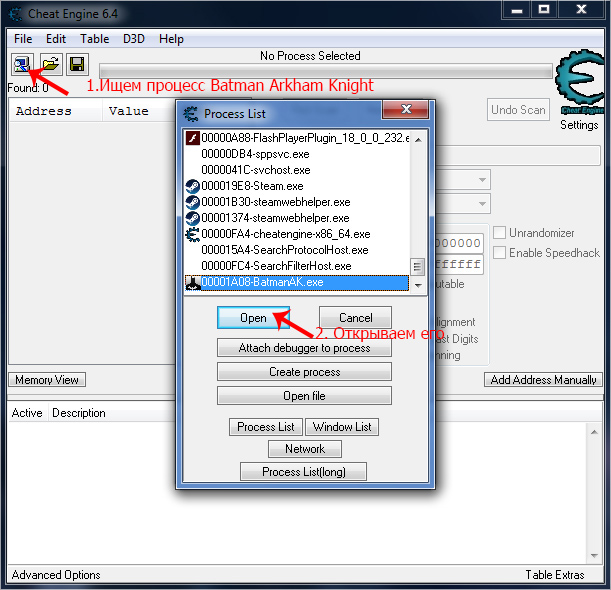Click the Active column header
The image size is (611, 590).
tap(27, 413)
